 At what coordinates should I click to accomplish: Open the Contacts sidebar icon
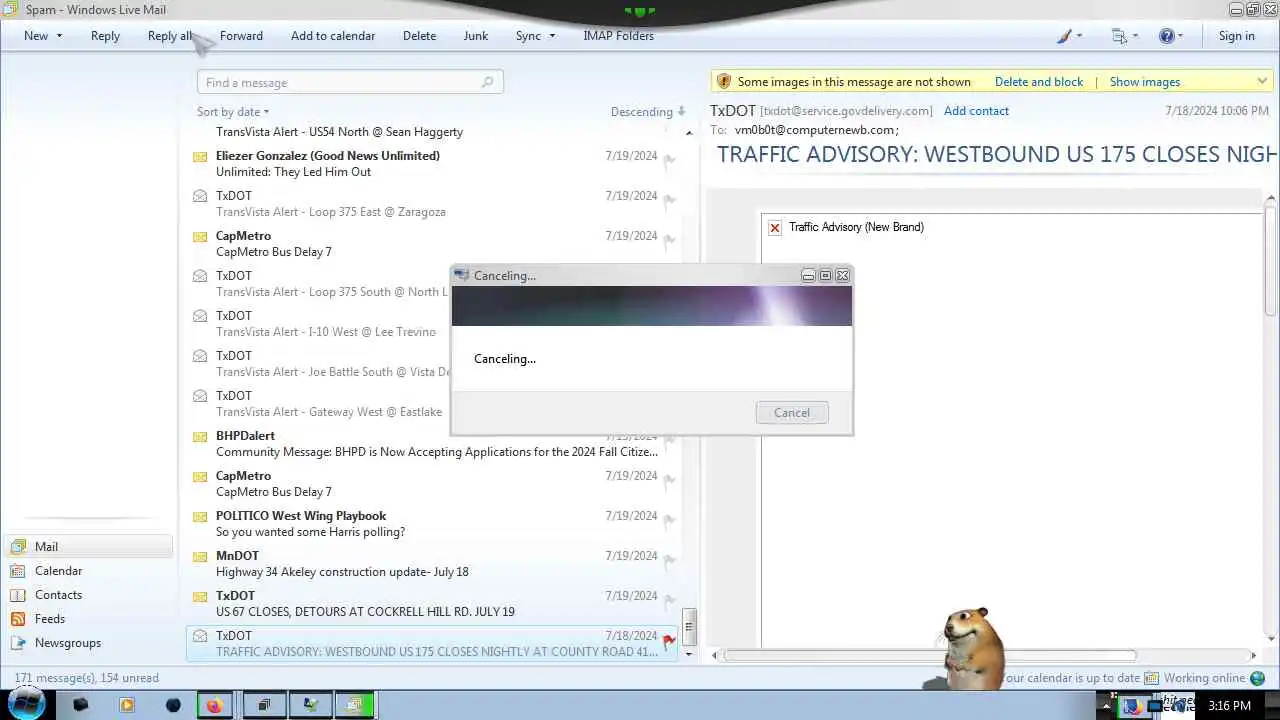17,595
